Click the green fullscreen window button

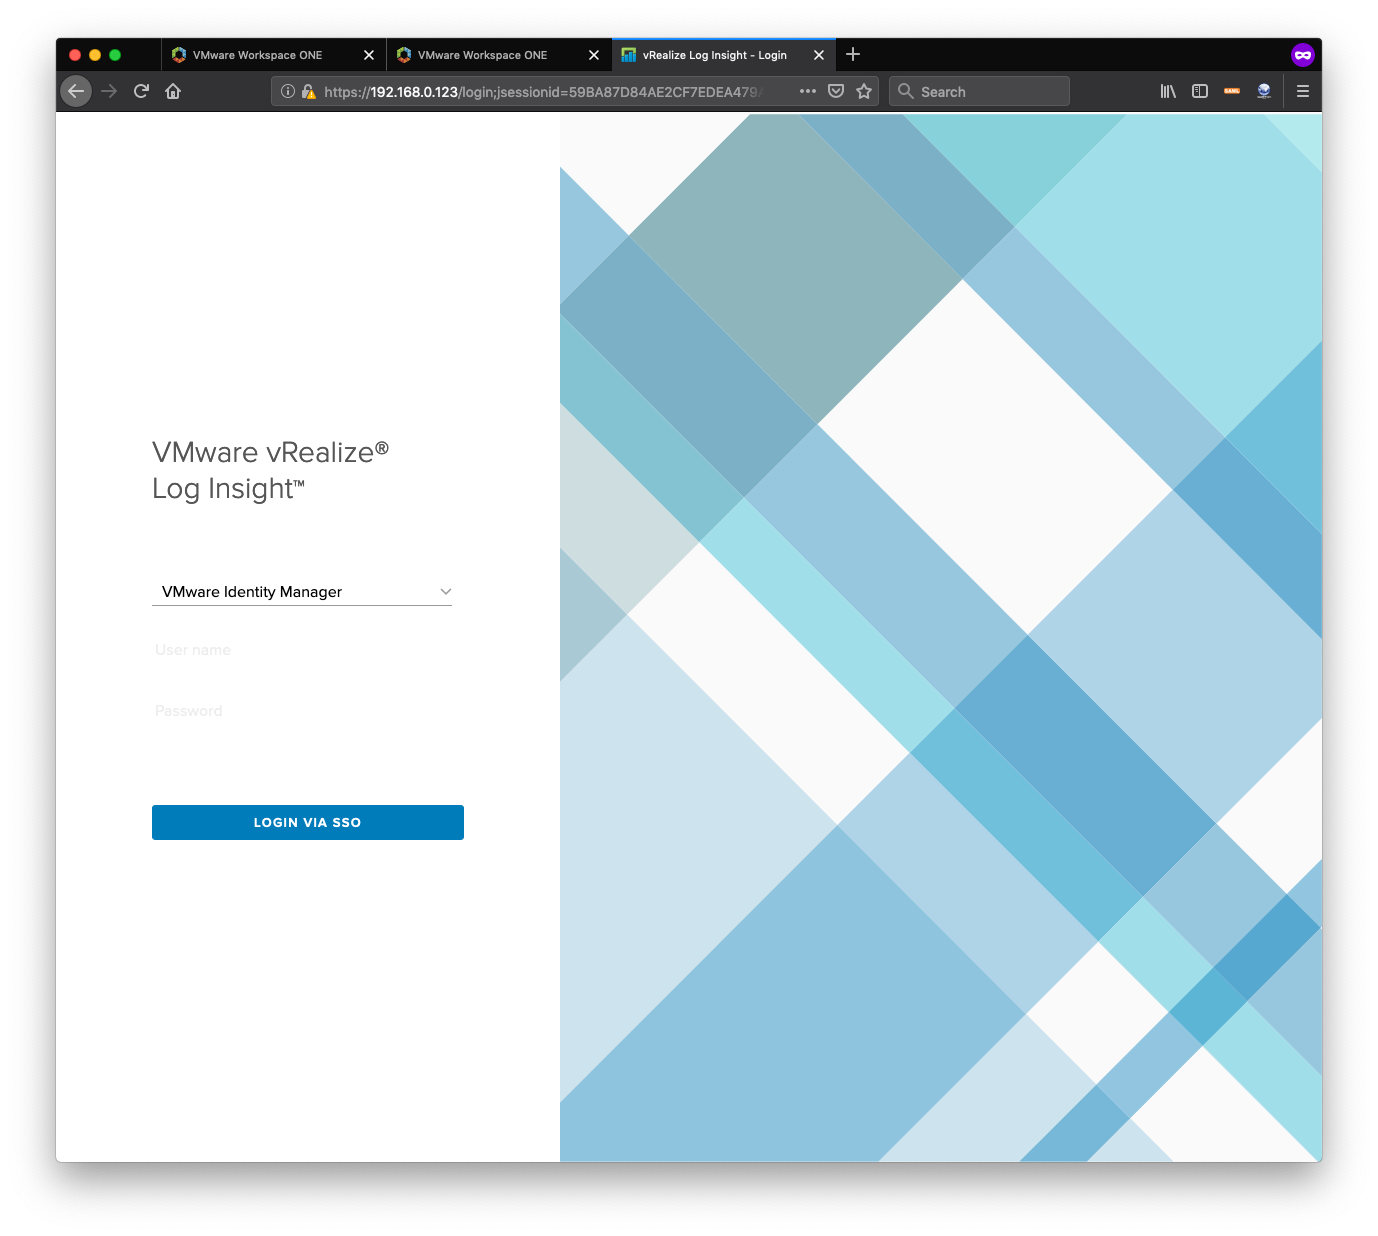[115, 55]
